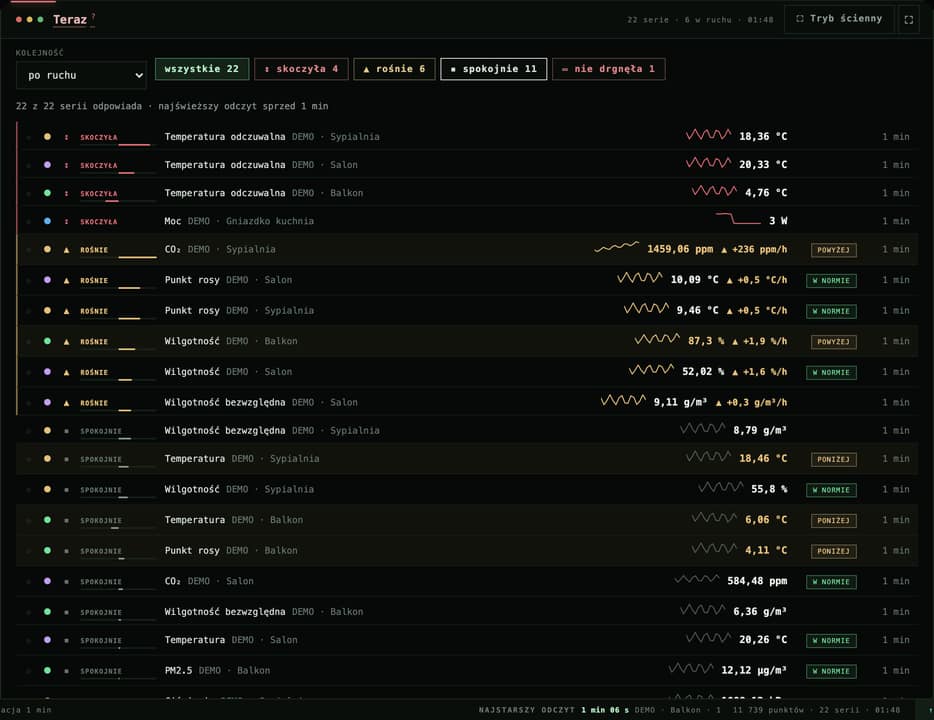Click the sparkline of CO₂ Sypialnia row
The height and width of the screenshot is (720, 934).
(617, 247)
